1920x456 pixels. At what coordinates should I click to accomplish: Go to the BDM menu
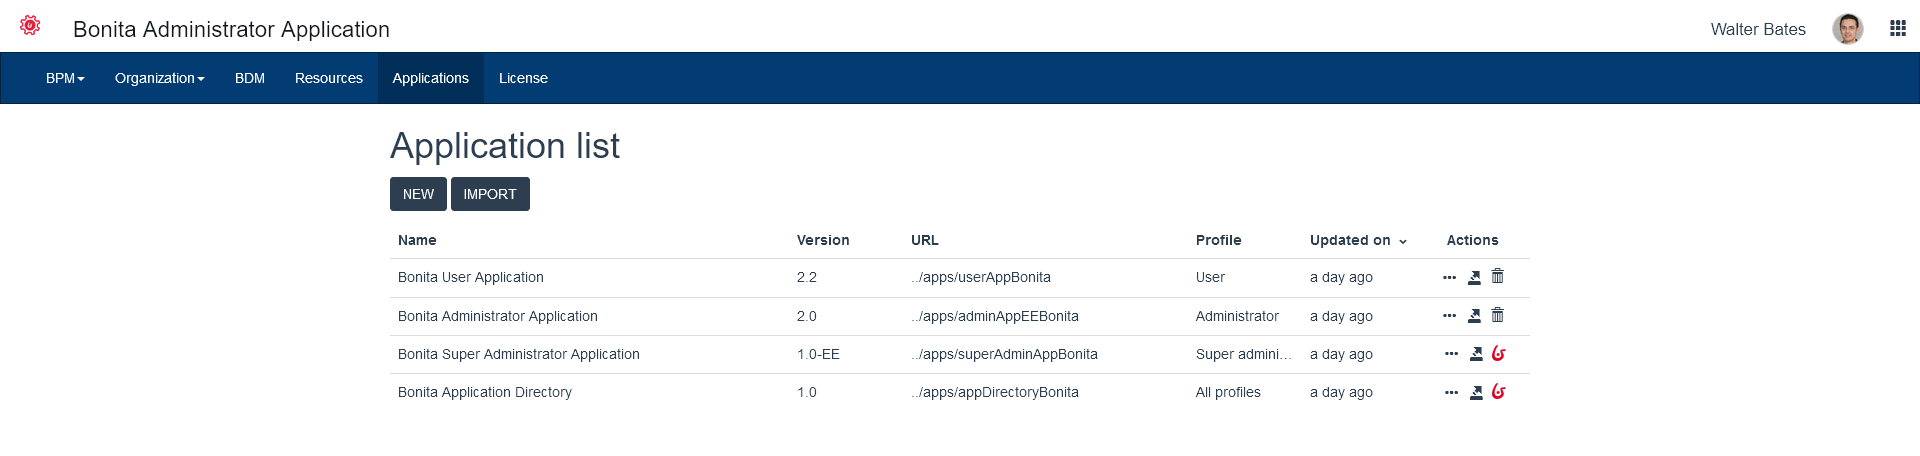[250, 78]
